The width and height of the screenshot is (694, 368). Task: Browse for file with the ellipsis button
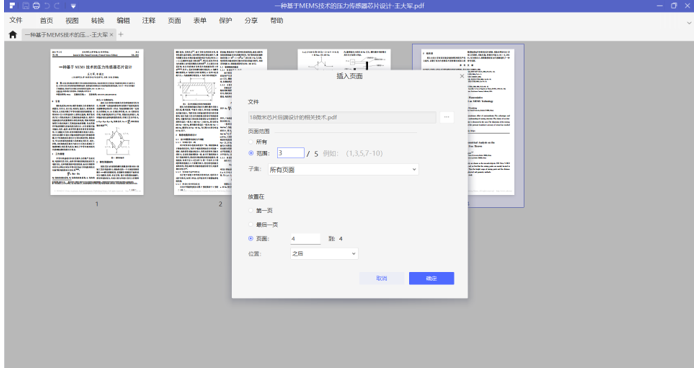pyautogui.click(x=447, y=117)
